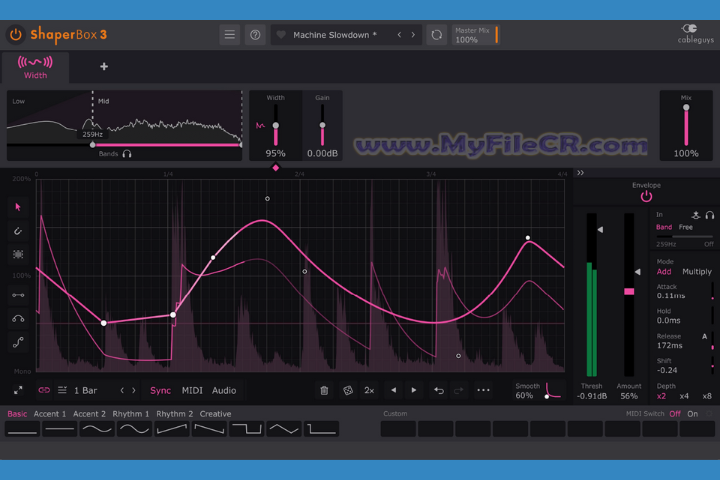The height and width of the screenshot is (480, 720).
Task: Open the grid lines settings icon
Action: coord(62,390)
